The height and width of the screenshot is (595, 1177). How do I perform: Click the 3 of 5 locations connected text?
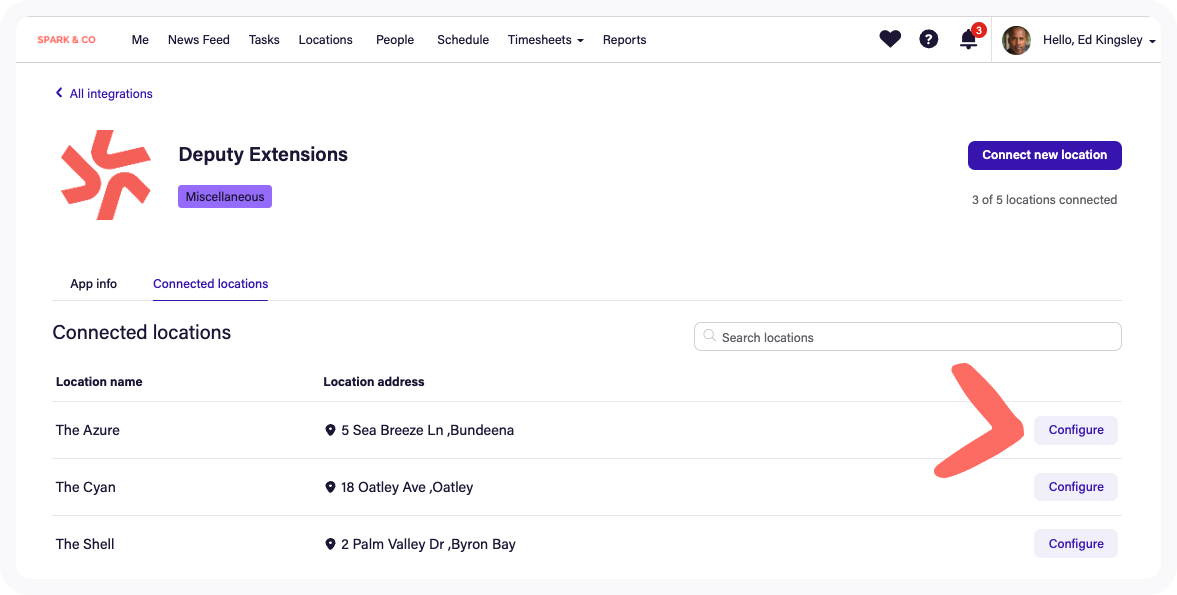click(1045, 200)
